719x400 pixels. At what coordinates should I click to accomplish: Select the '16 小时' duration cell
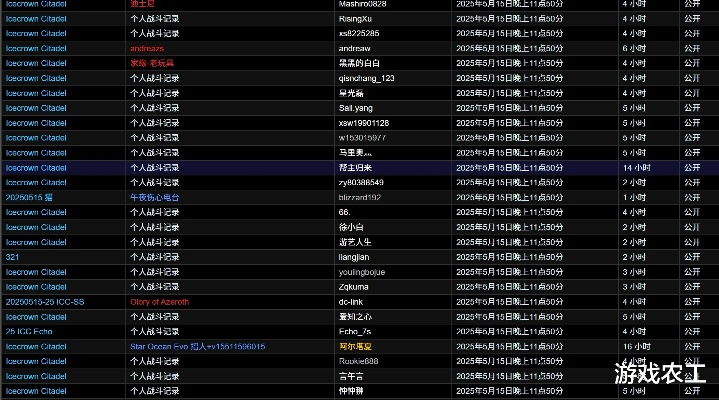click(x=636, y=346)
